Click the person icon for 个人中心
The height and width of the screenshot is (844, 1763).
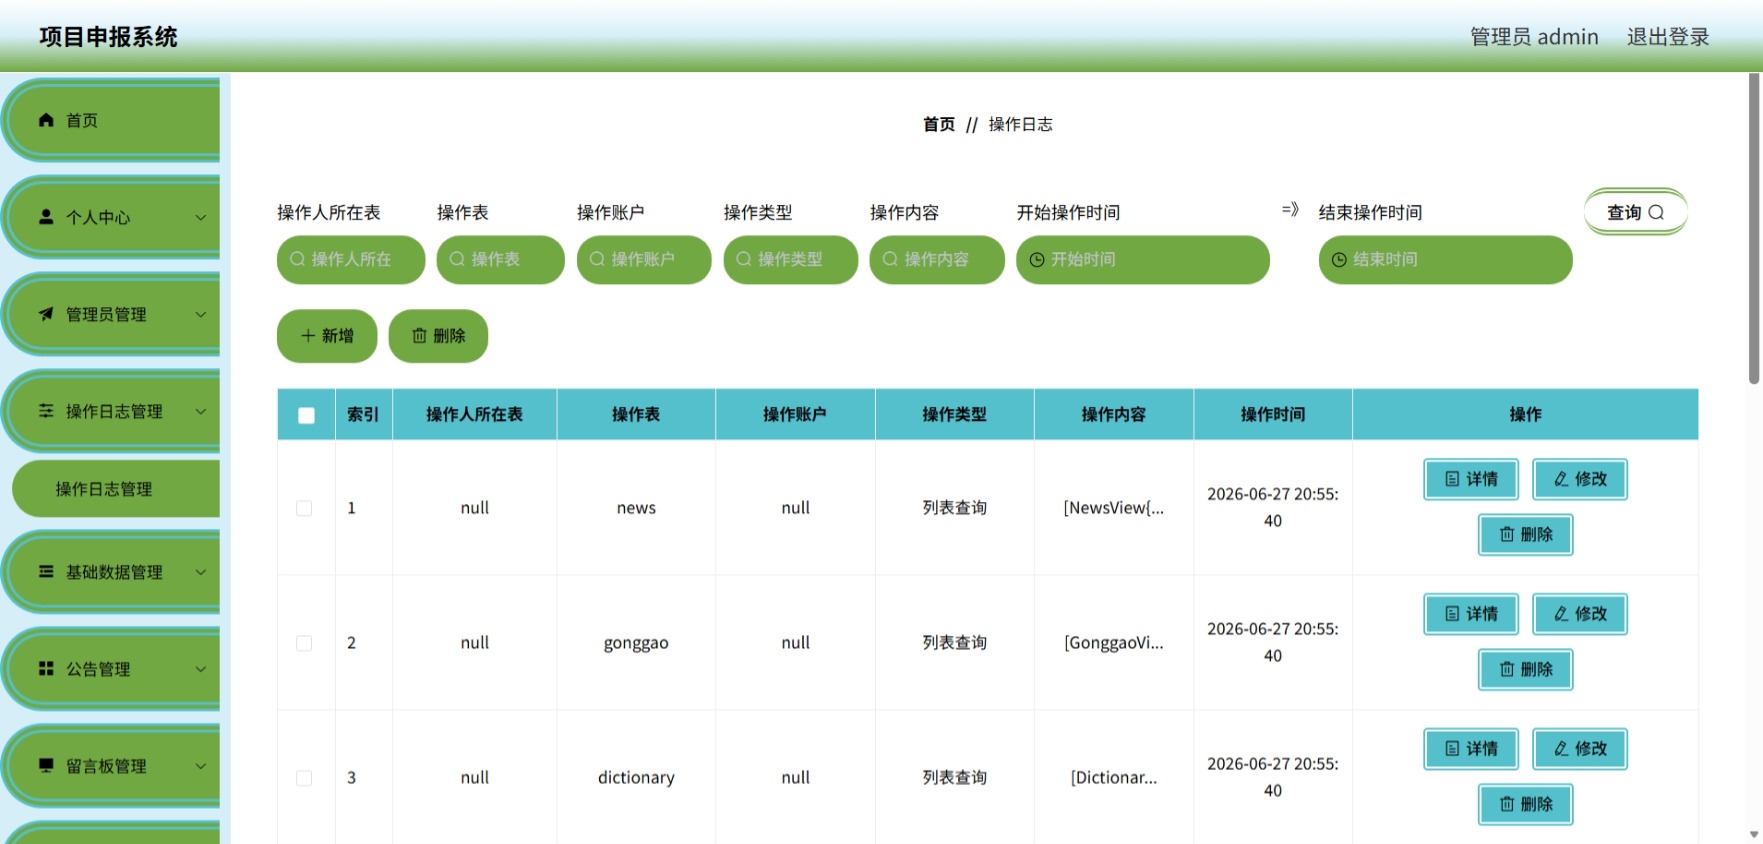click(46, 217)
